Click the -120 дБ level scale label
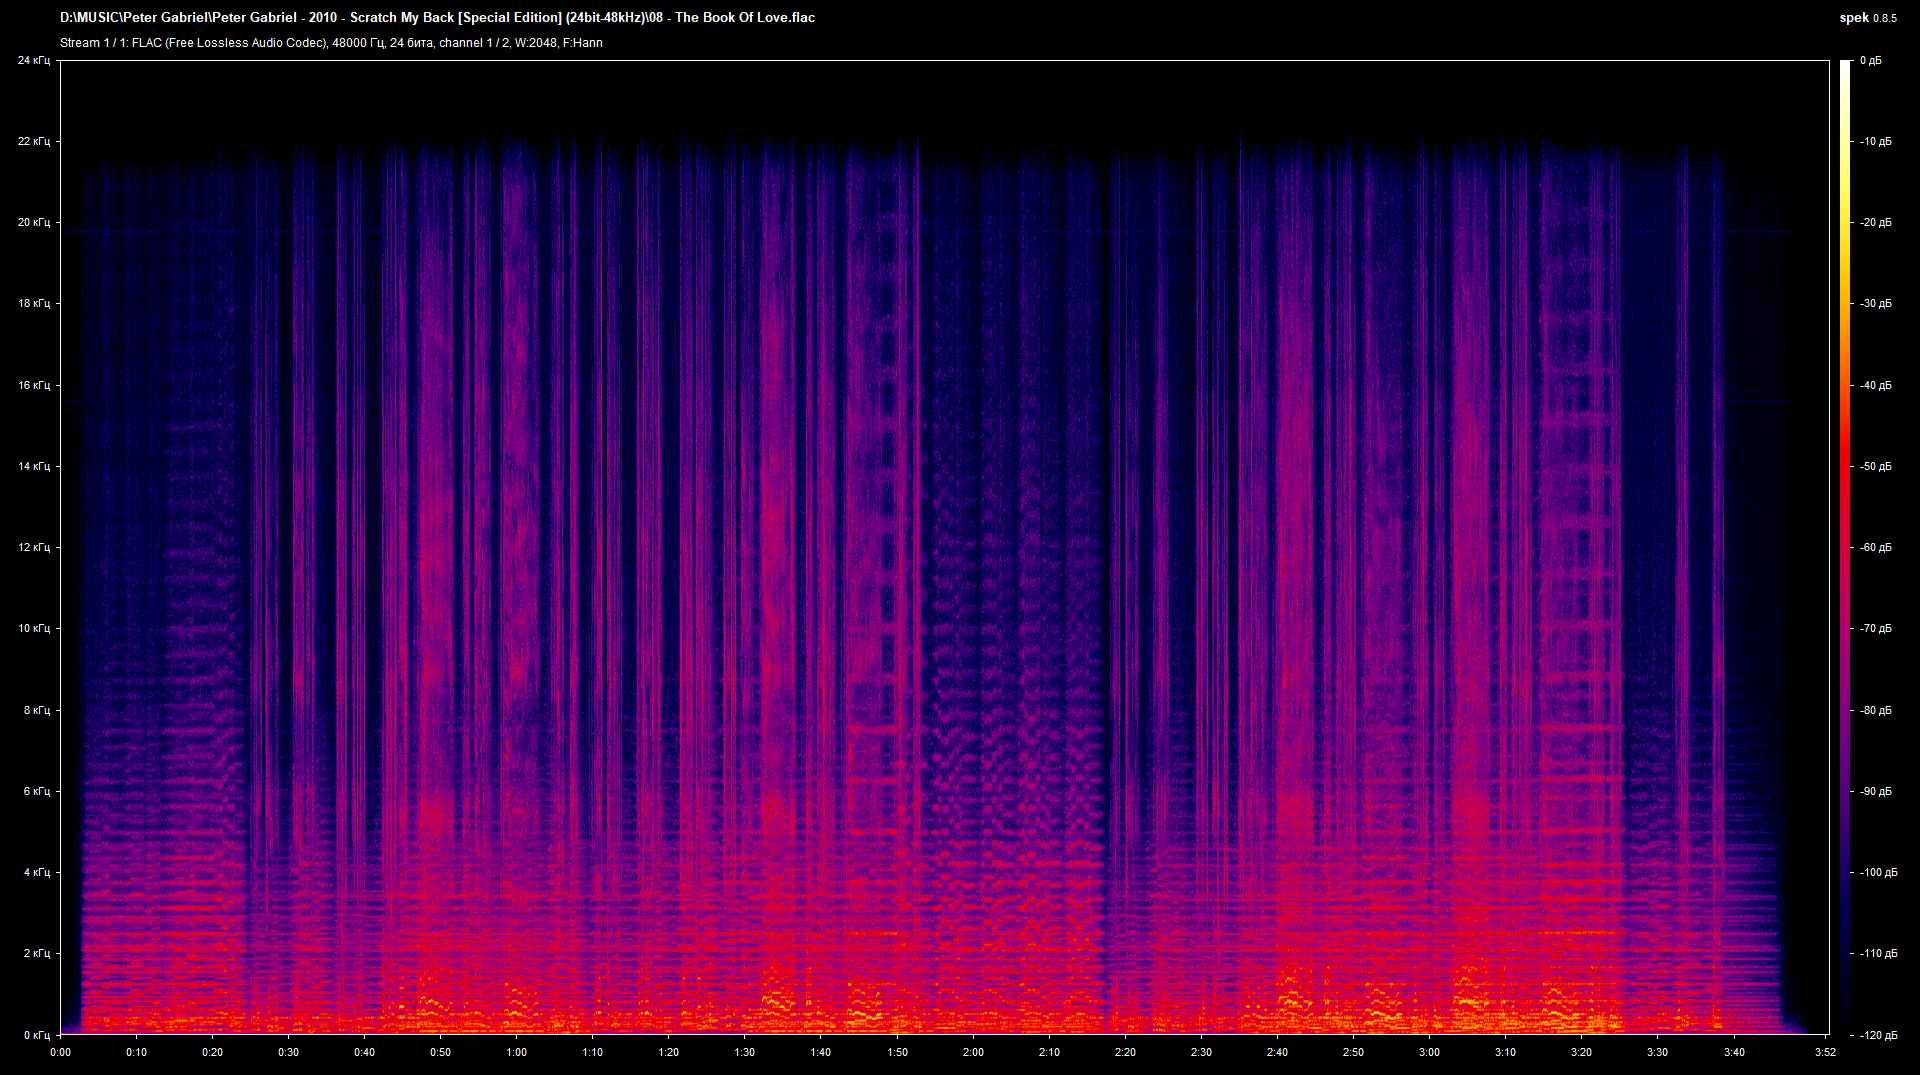 pyautogui.click(x=1878, y=1036)
